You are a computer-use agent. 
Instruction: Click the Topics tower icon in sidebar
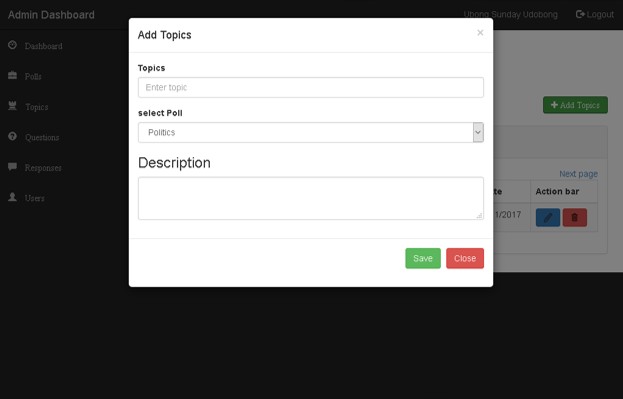[x=12, y=106]
